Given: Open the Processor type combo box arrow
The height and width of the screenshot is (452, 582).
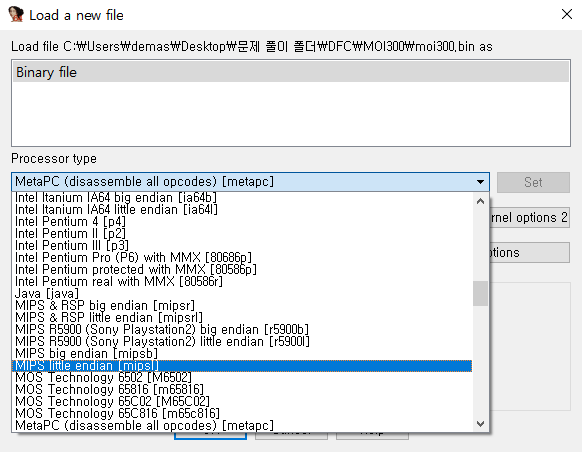Looking at the screenshot, I should (x=480, y=182).
